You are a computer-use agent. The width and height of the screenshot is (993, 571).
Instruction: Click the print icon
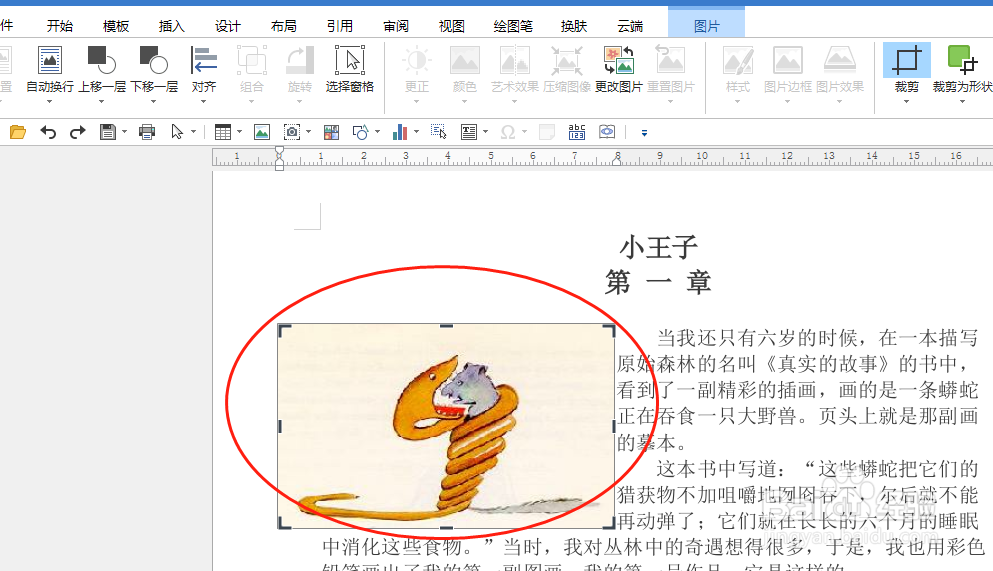click(147, 132)
